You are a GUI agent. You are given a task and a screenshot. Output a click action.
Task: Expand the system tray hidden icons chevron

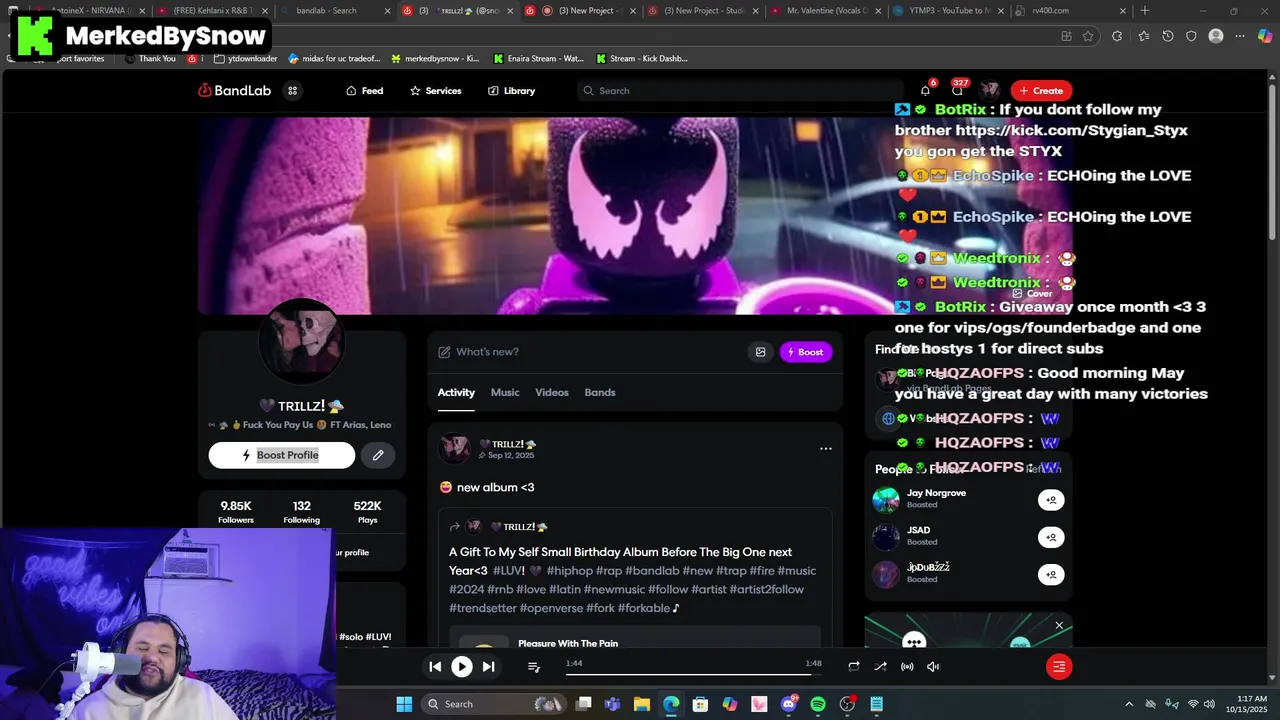[1129, 704]
